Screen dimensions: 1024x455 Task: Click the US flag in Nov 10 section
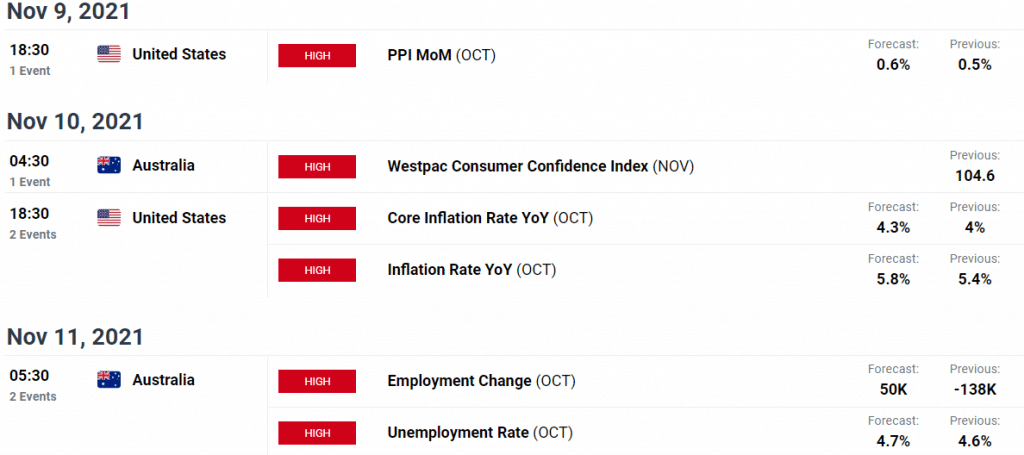coord(109,217)
